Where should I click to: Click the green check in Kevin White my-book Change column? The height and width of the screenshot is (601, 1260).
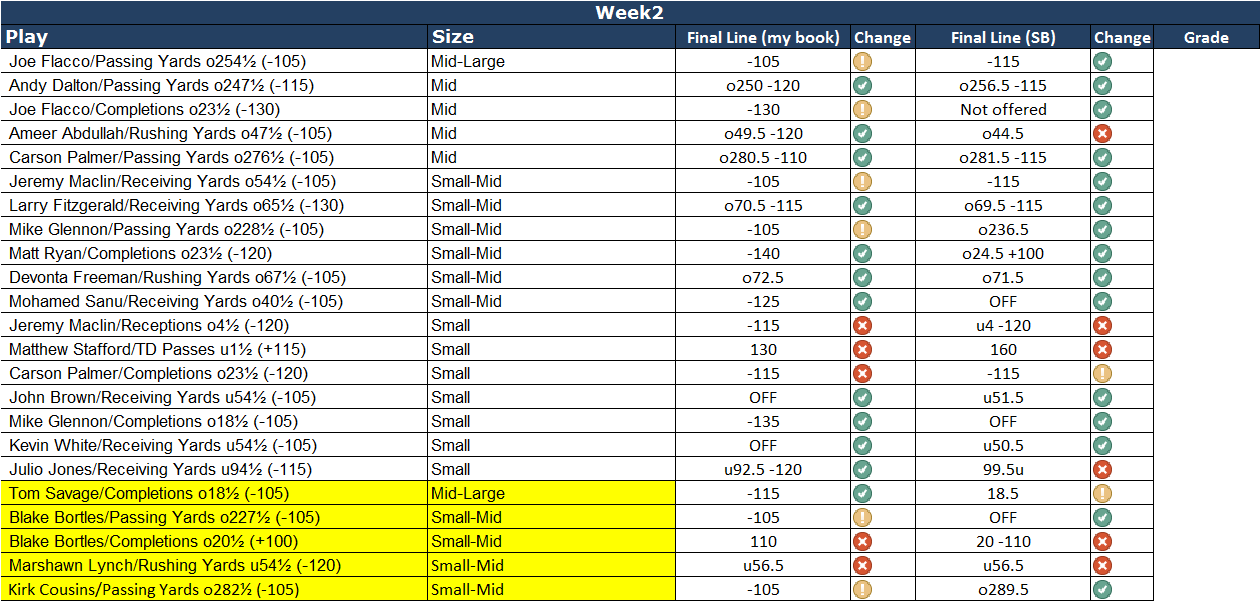[862, 445]
